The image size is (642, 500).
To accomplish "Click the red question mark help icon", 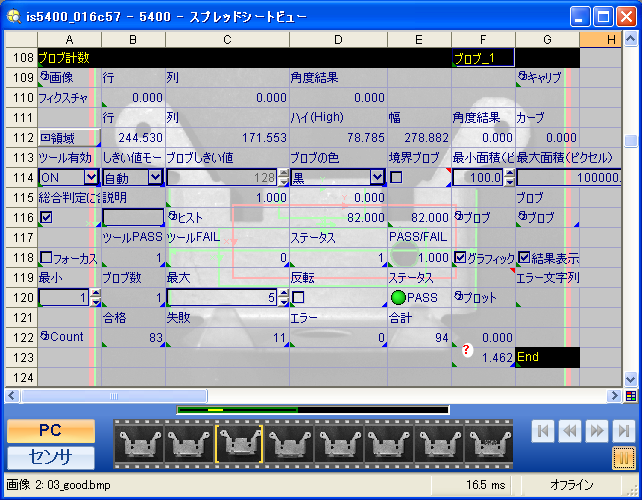I will coord(467,351).
